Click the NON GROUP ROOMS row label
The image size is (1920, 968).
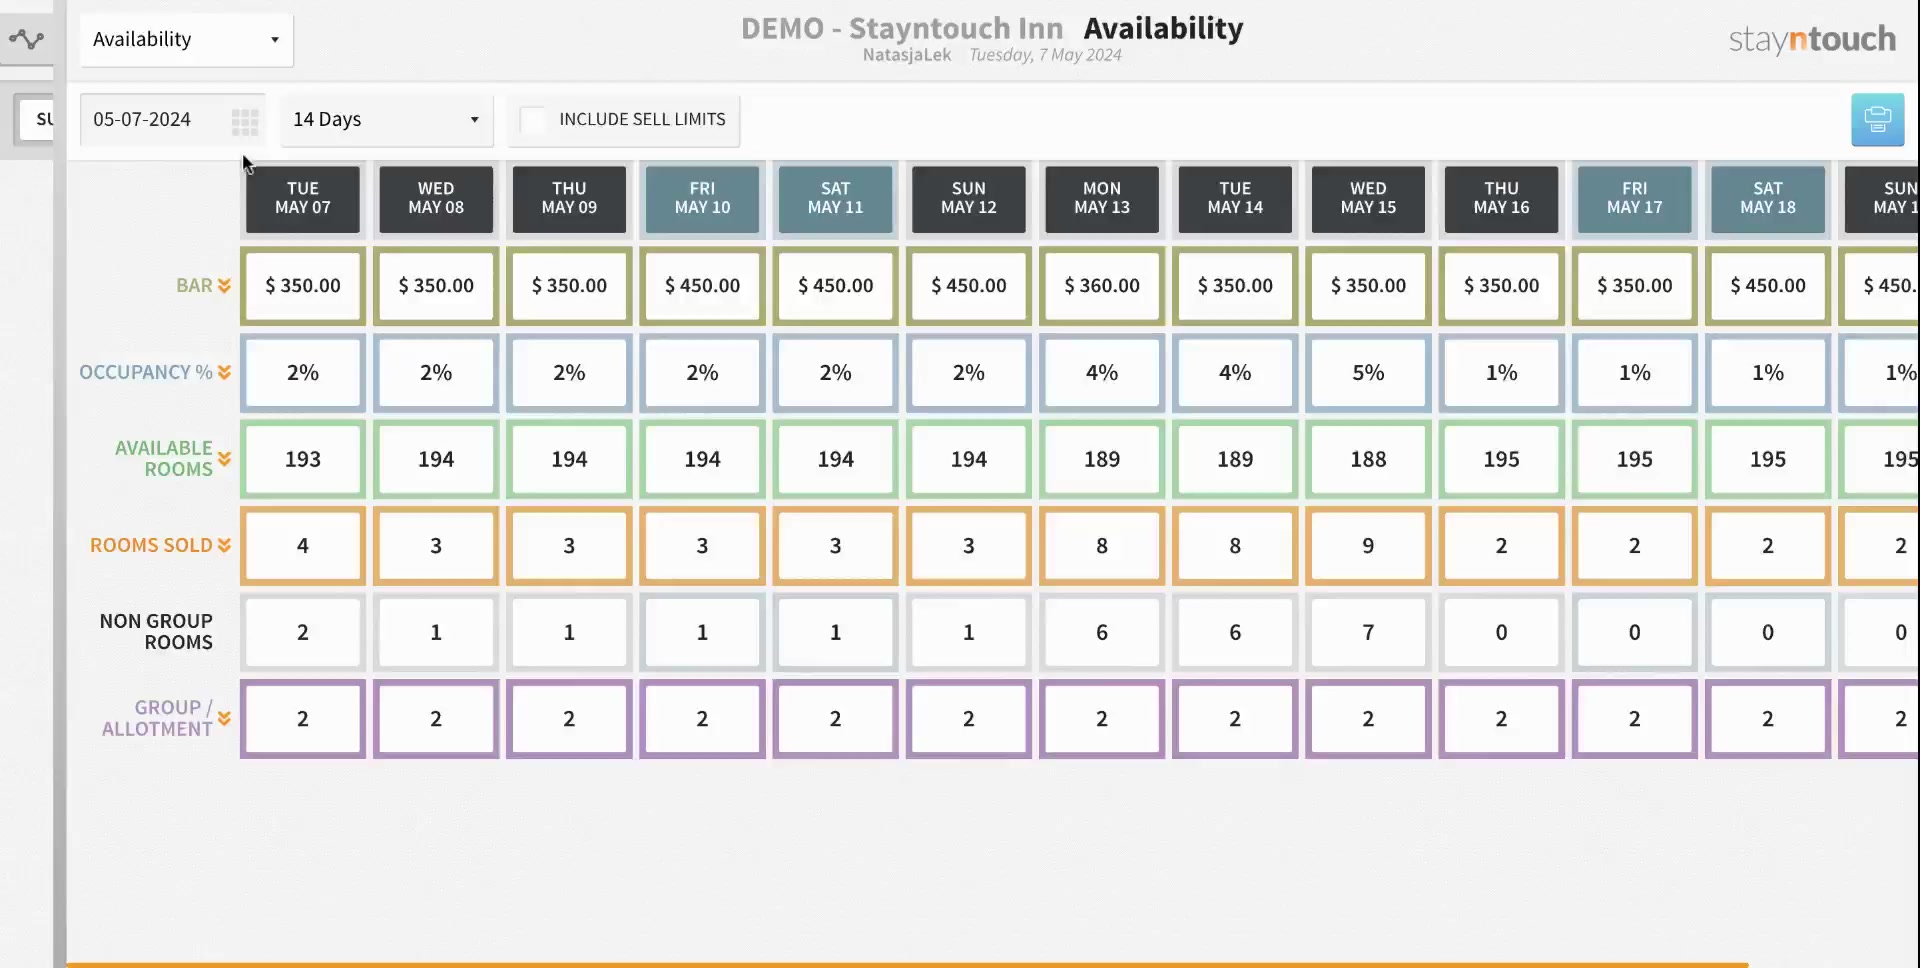(x=156, y=632)
